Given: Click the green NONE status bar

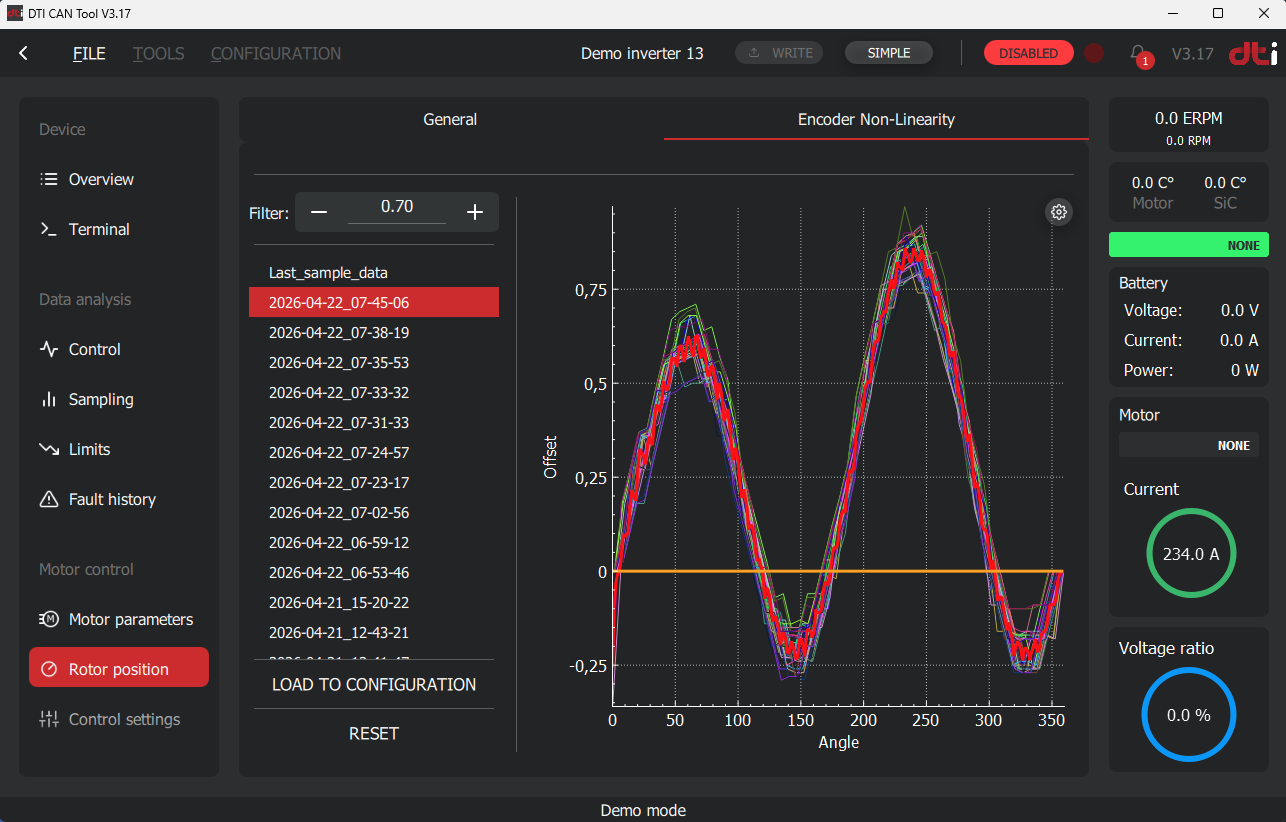Looking at the screenshot, I should tap(1189, 245).
